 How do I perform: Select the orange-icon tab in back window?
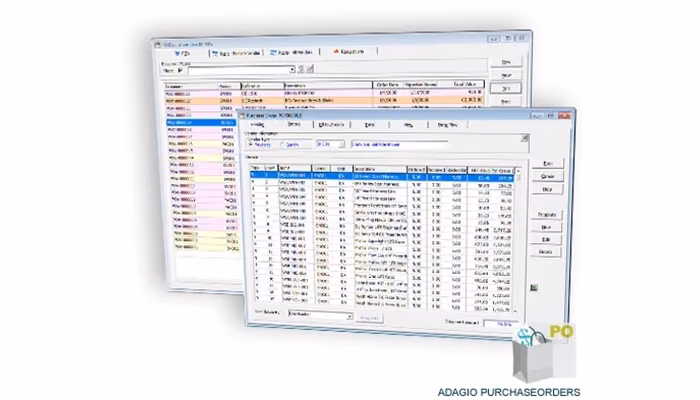coord(349,52)
